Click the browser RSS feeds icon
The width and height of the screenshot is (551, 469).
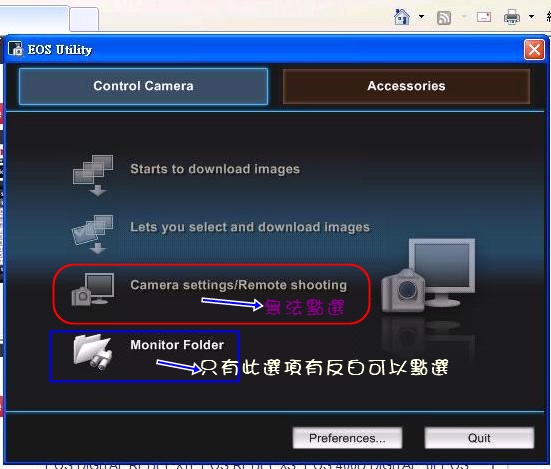(444, 18)
